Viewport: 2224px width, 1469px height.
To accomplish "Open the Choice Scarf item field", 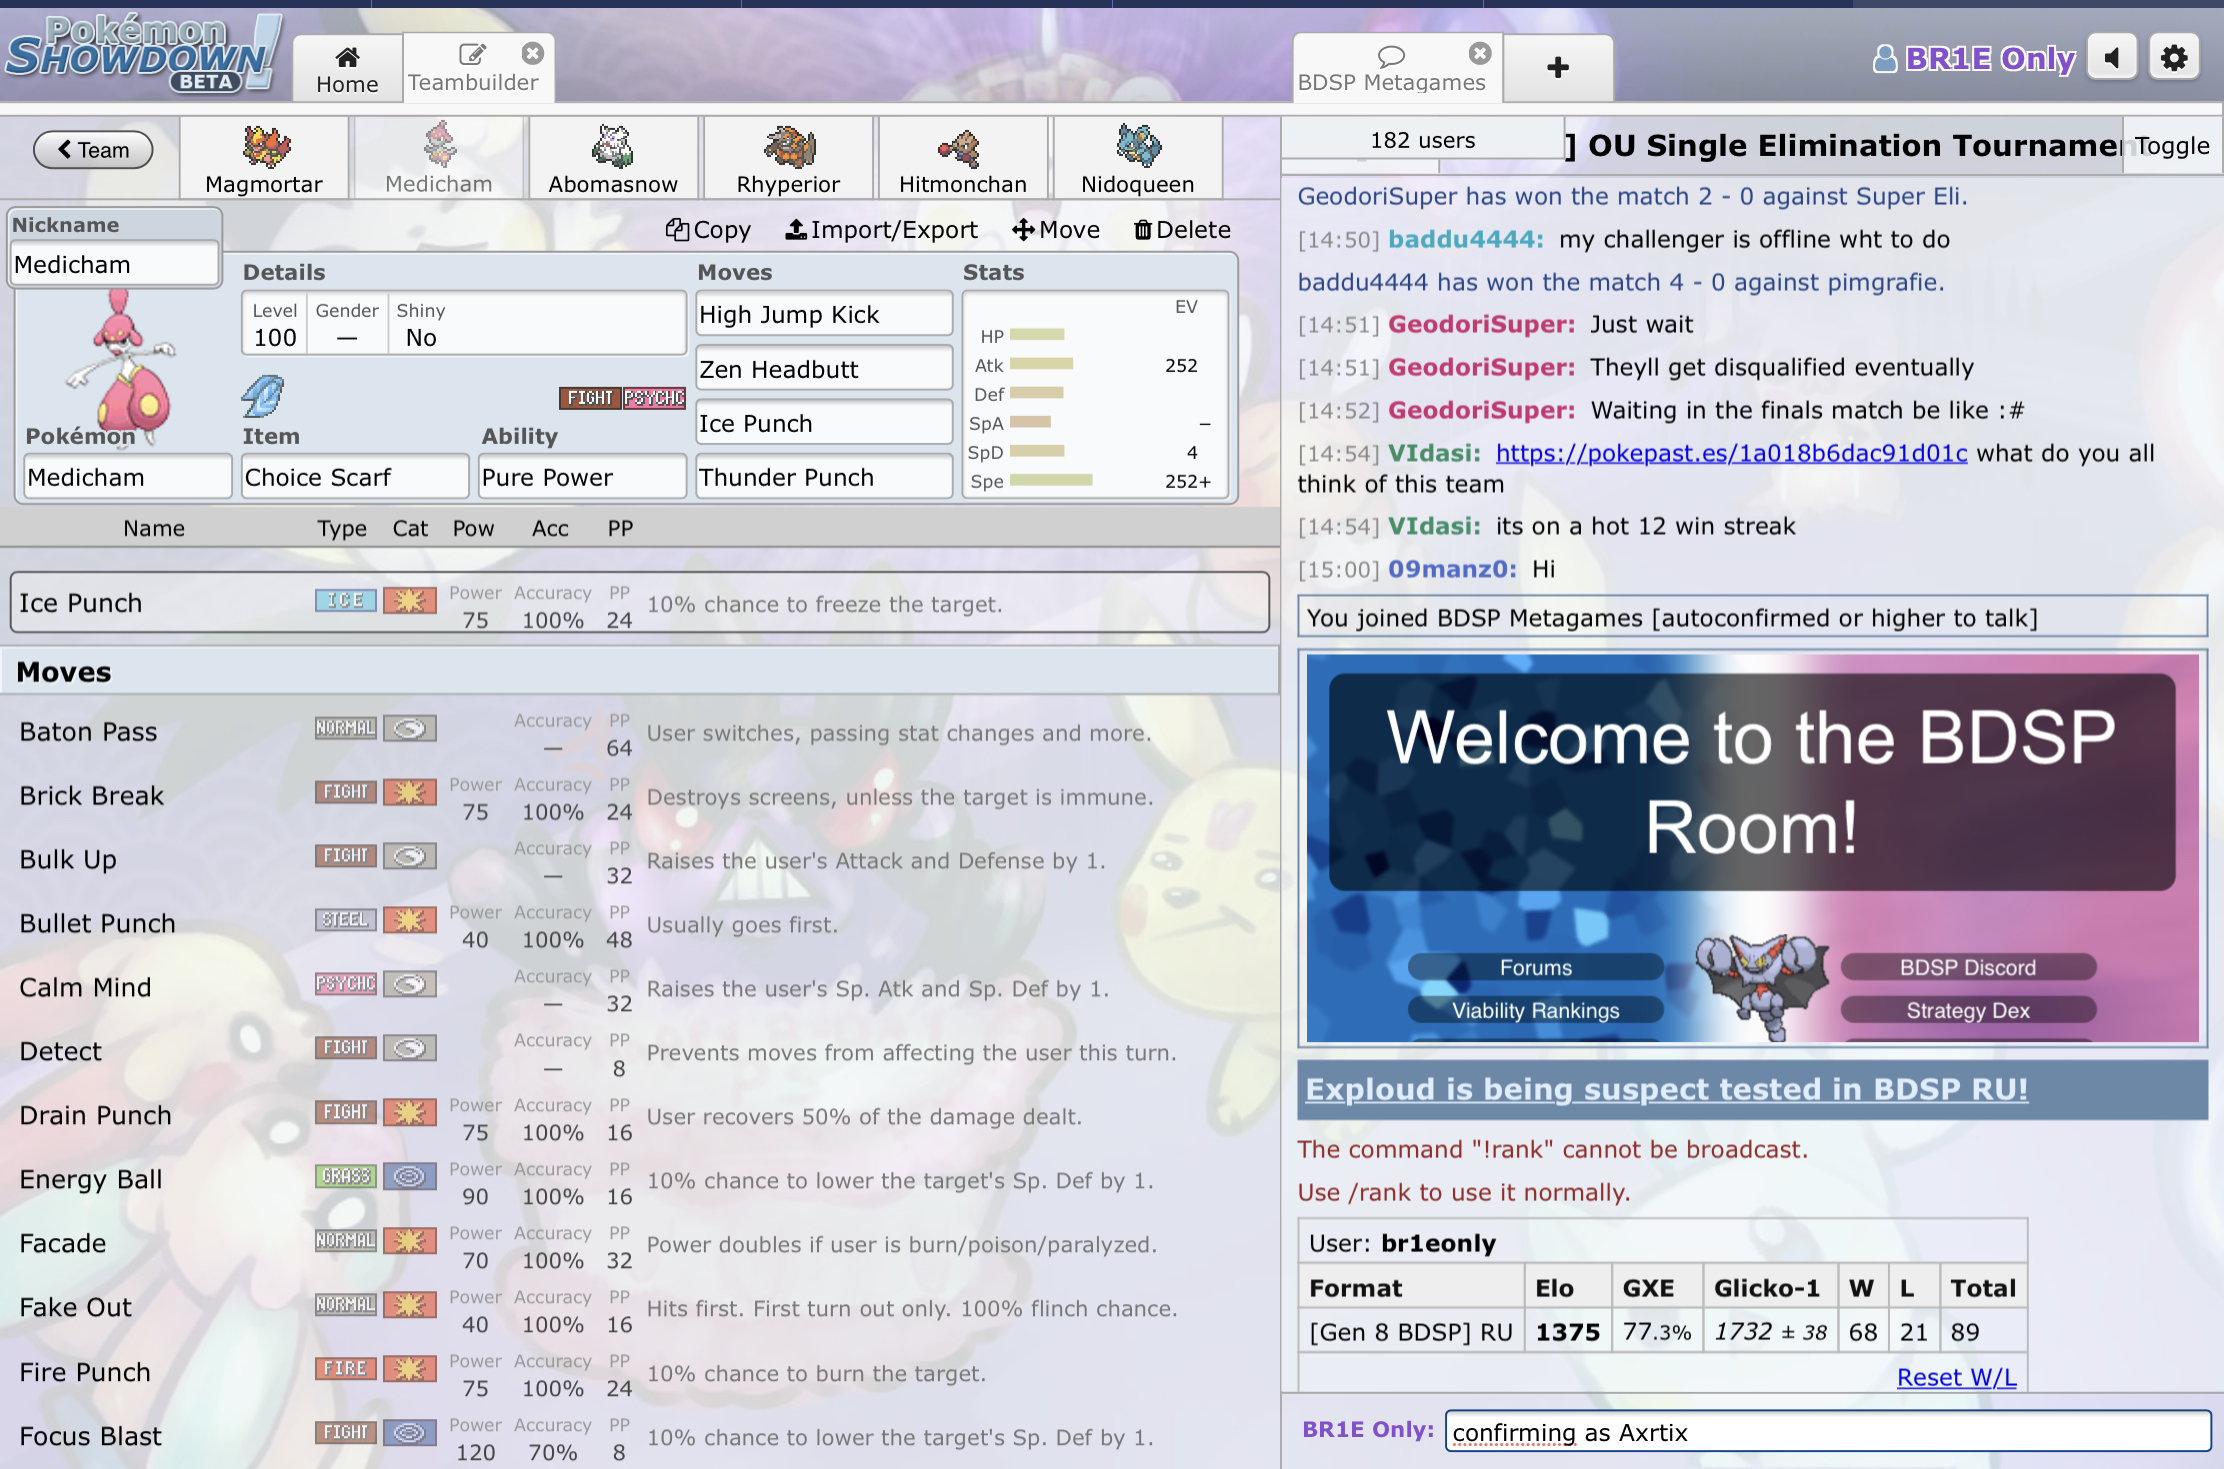I will click(354, 477).
